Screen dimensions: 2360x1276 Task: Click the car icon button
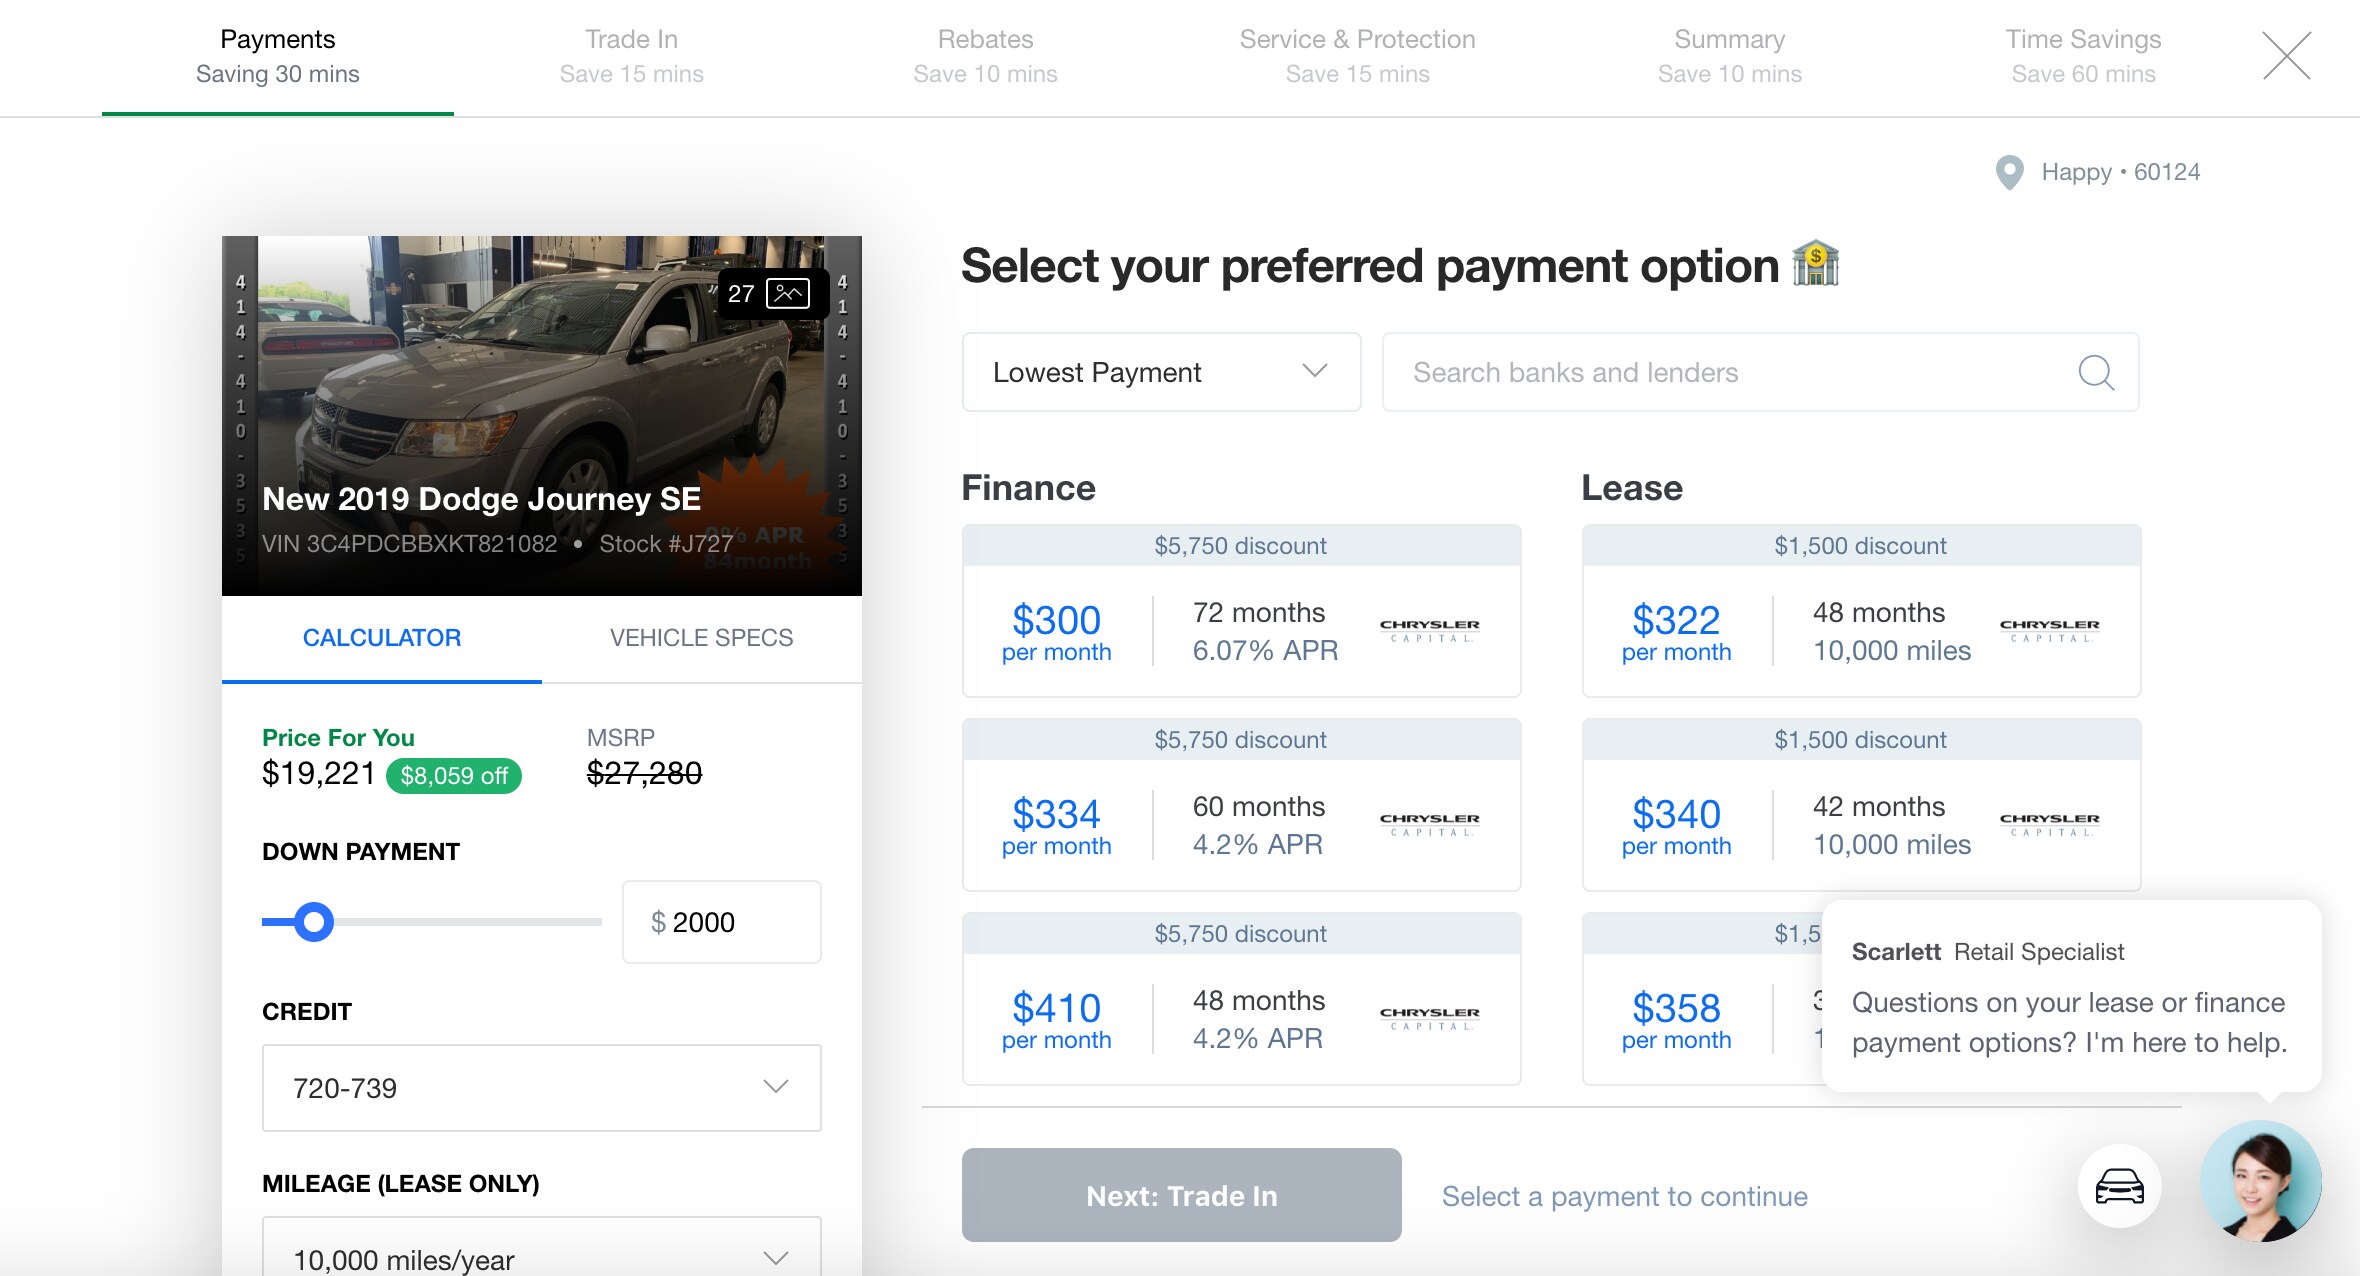2119,1186
